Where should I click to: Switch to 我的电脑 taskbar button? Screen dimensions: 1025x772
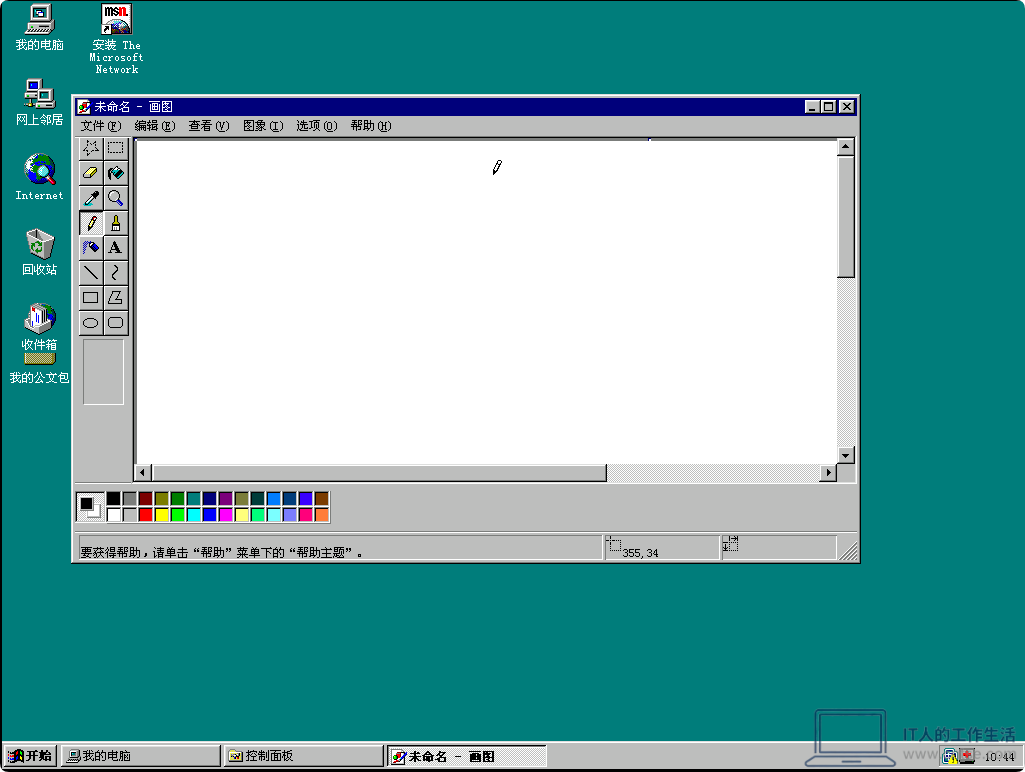pos(141,756)
